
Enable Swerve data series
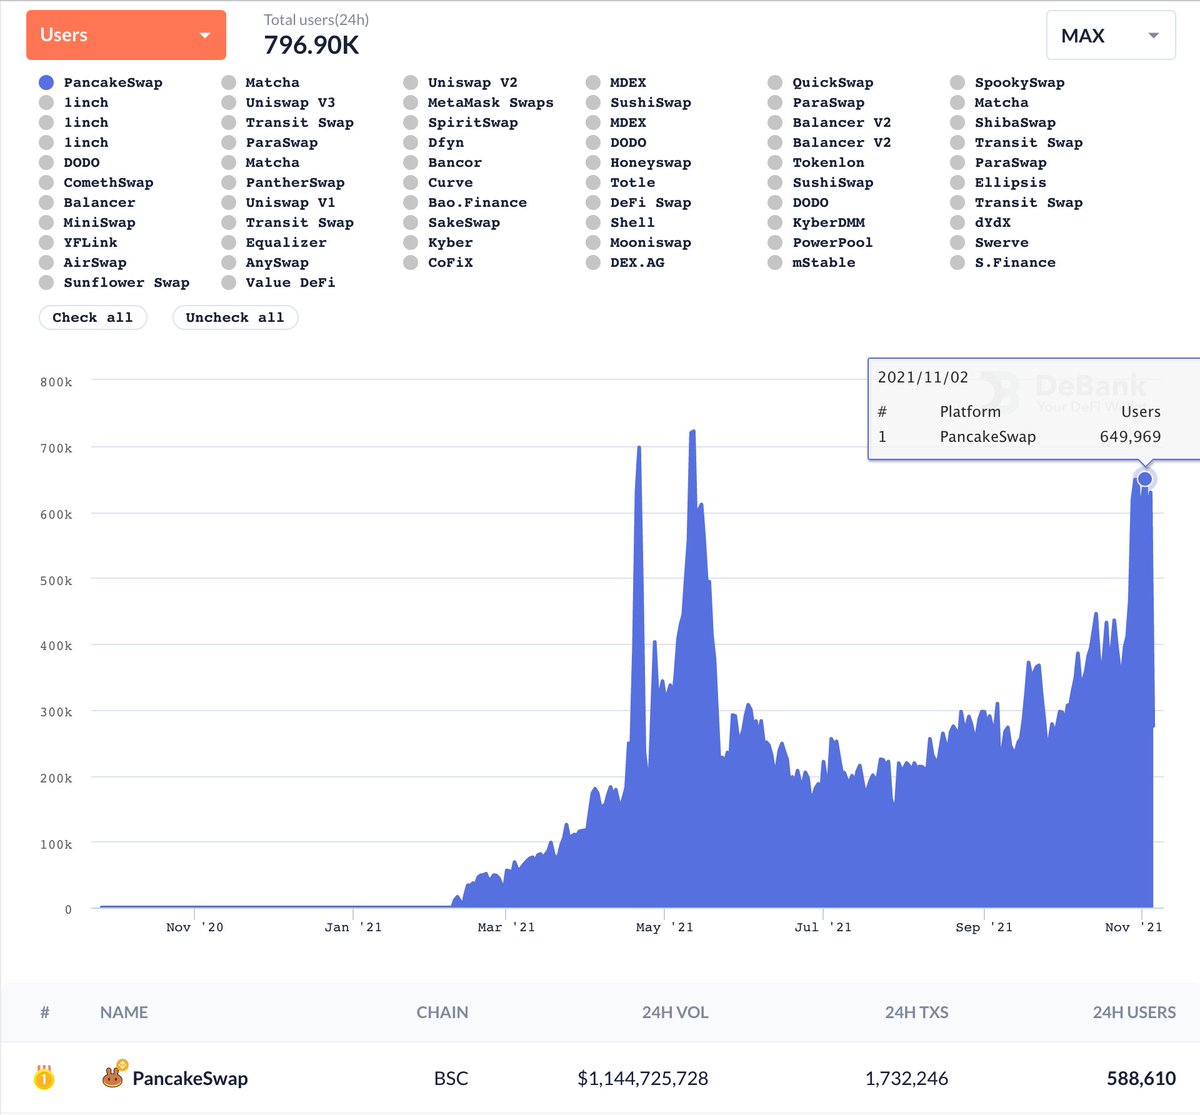point(989,243)
